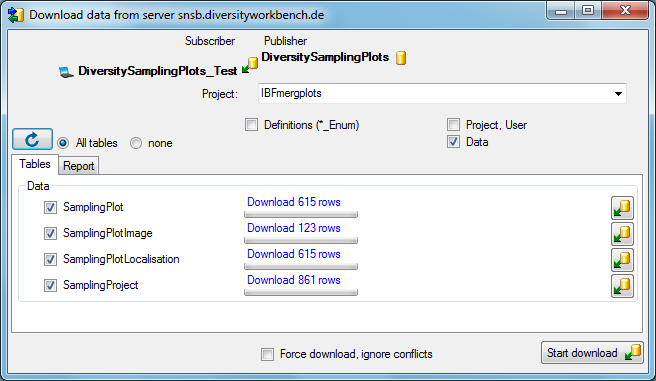This screenshot has width=656, height=381.
Task: Click the SamplingPlotLocalisation progress bar
Action: click(x=301, y=266)
